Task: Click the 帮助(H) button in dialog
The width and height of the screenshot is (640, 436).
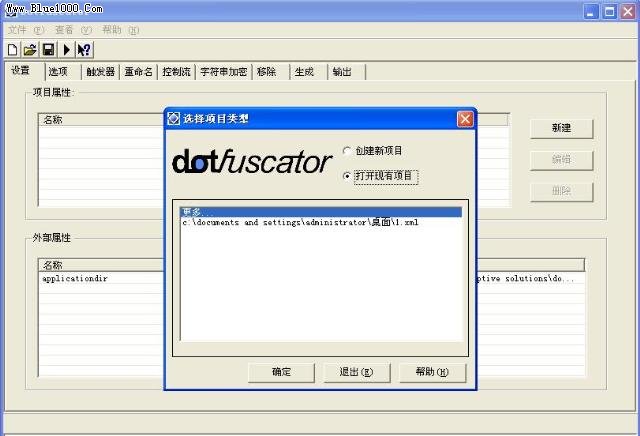Action: 432,372
